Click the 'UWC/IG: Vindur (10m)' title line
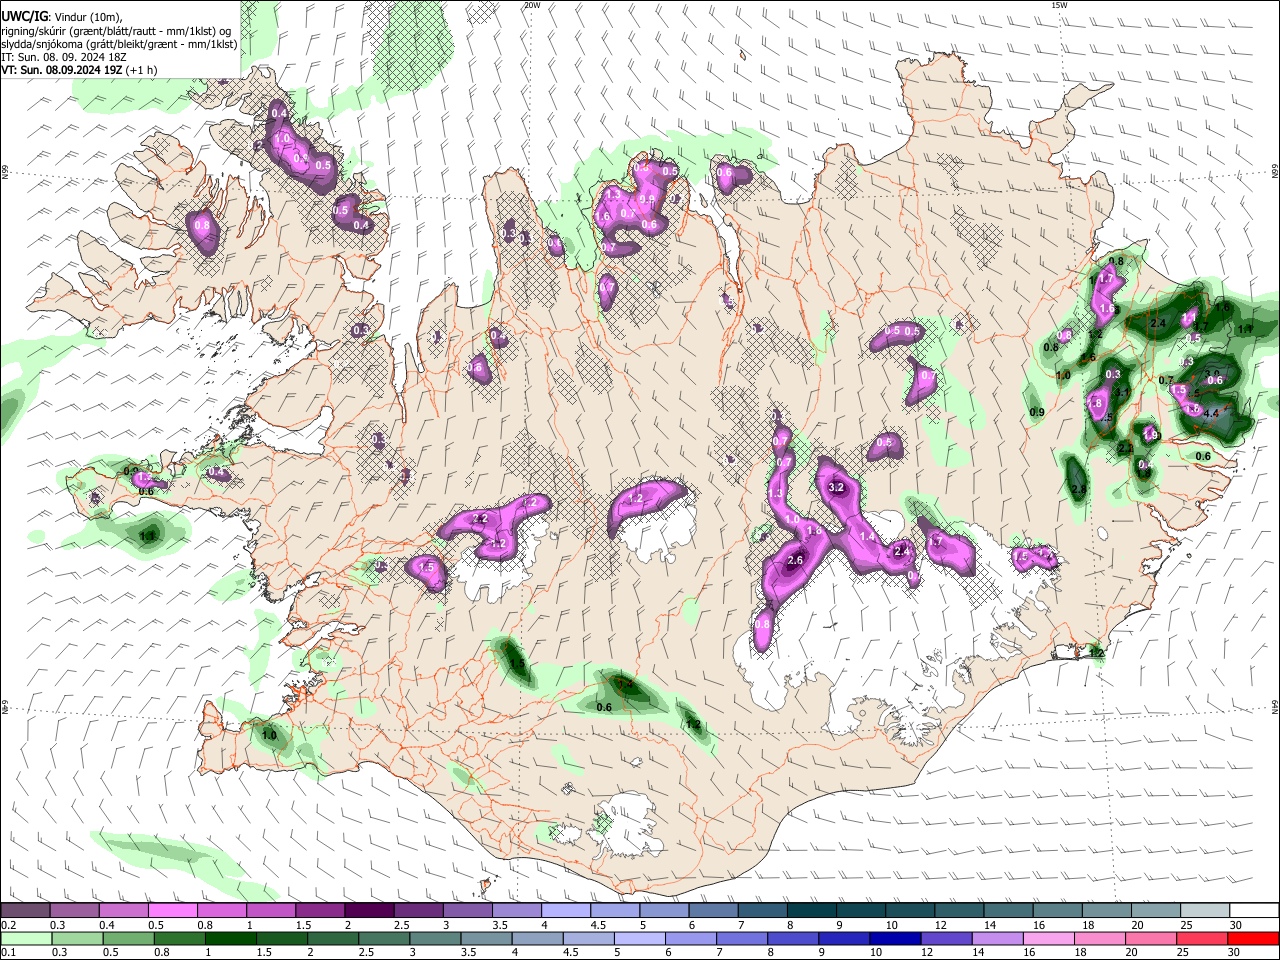 coord(62,17)
